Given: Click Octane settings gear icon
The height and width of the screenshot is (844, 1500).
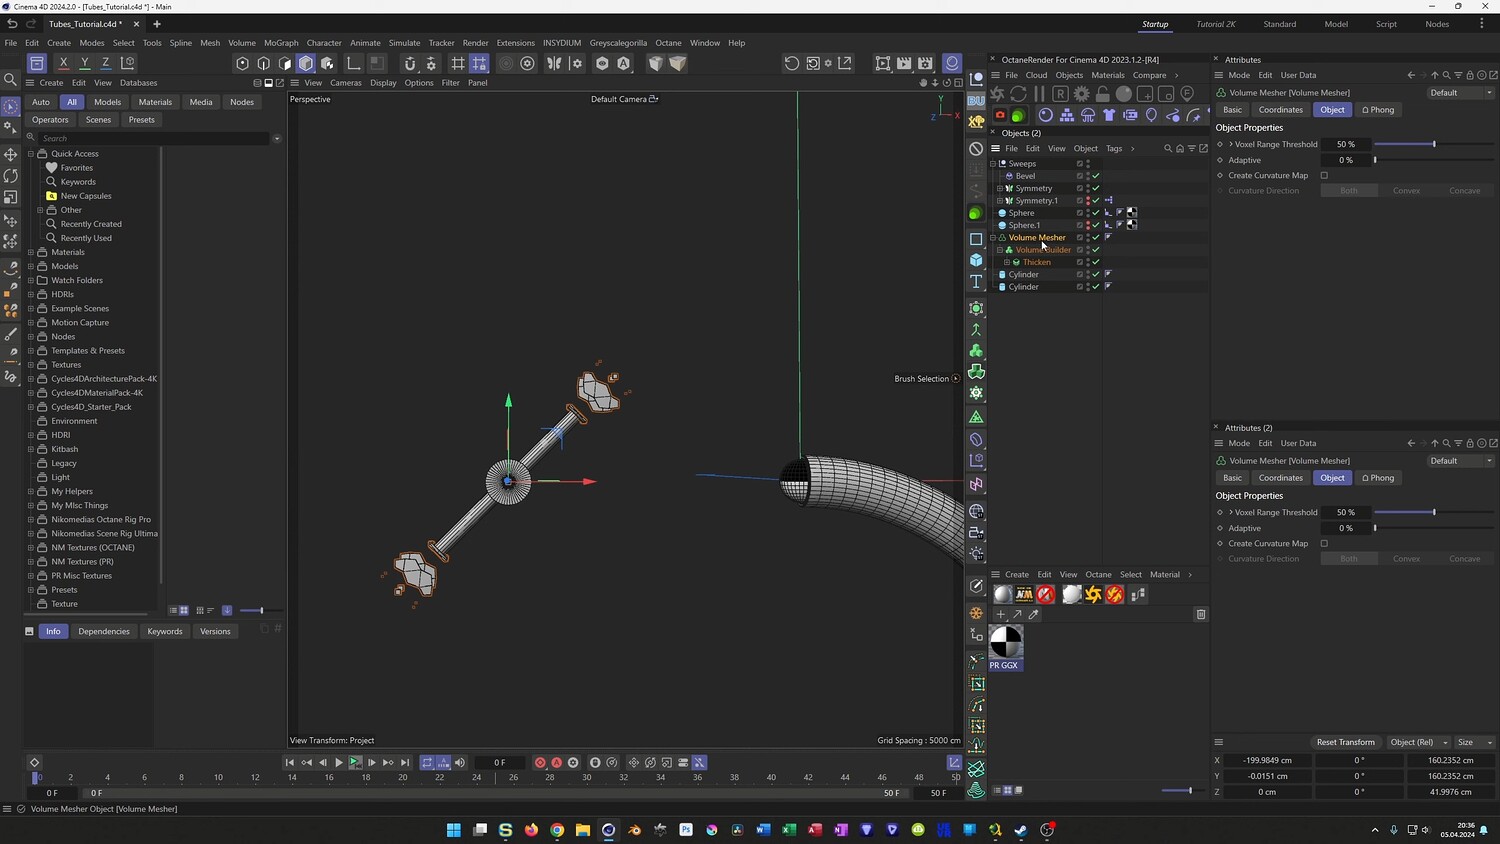Looking at the screenshot, I should (x=1081, y=94).
